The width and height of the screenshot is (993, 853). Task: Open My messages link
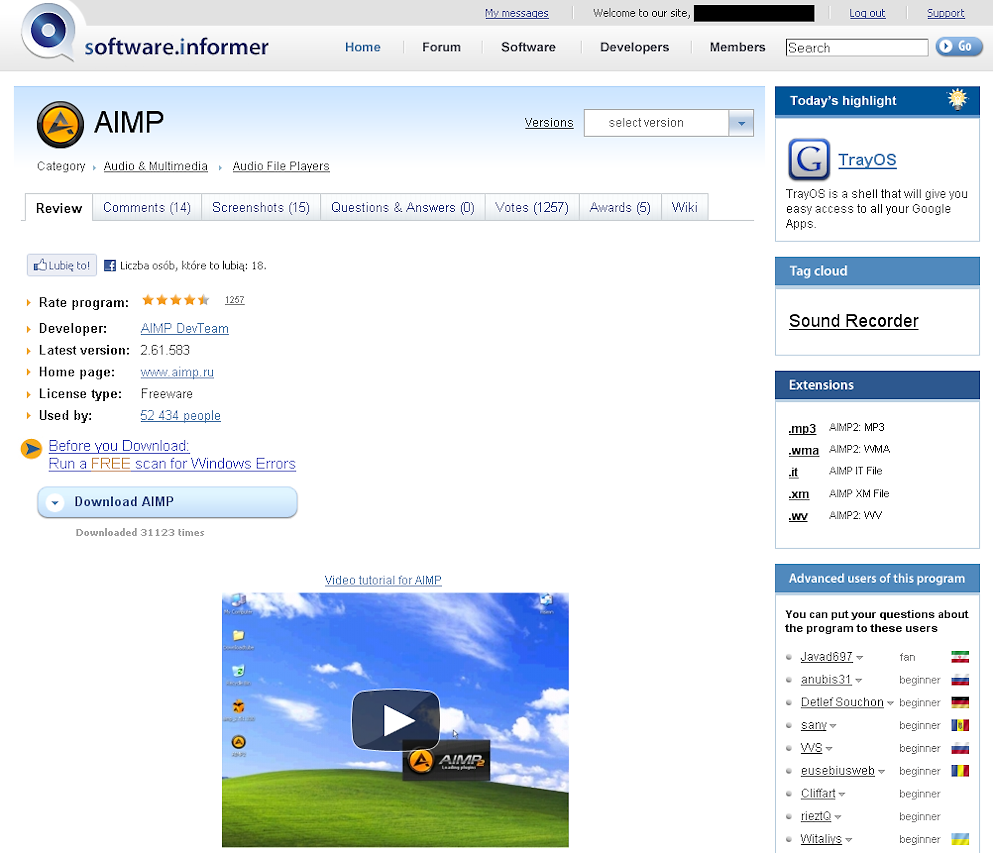pyautogui.click(x=517, y=13)
